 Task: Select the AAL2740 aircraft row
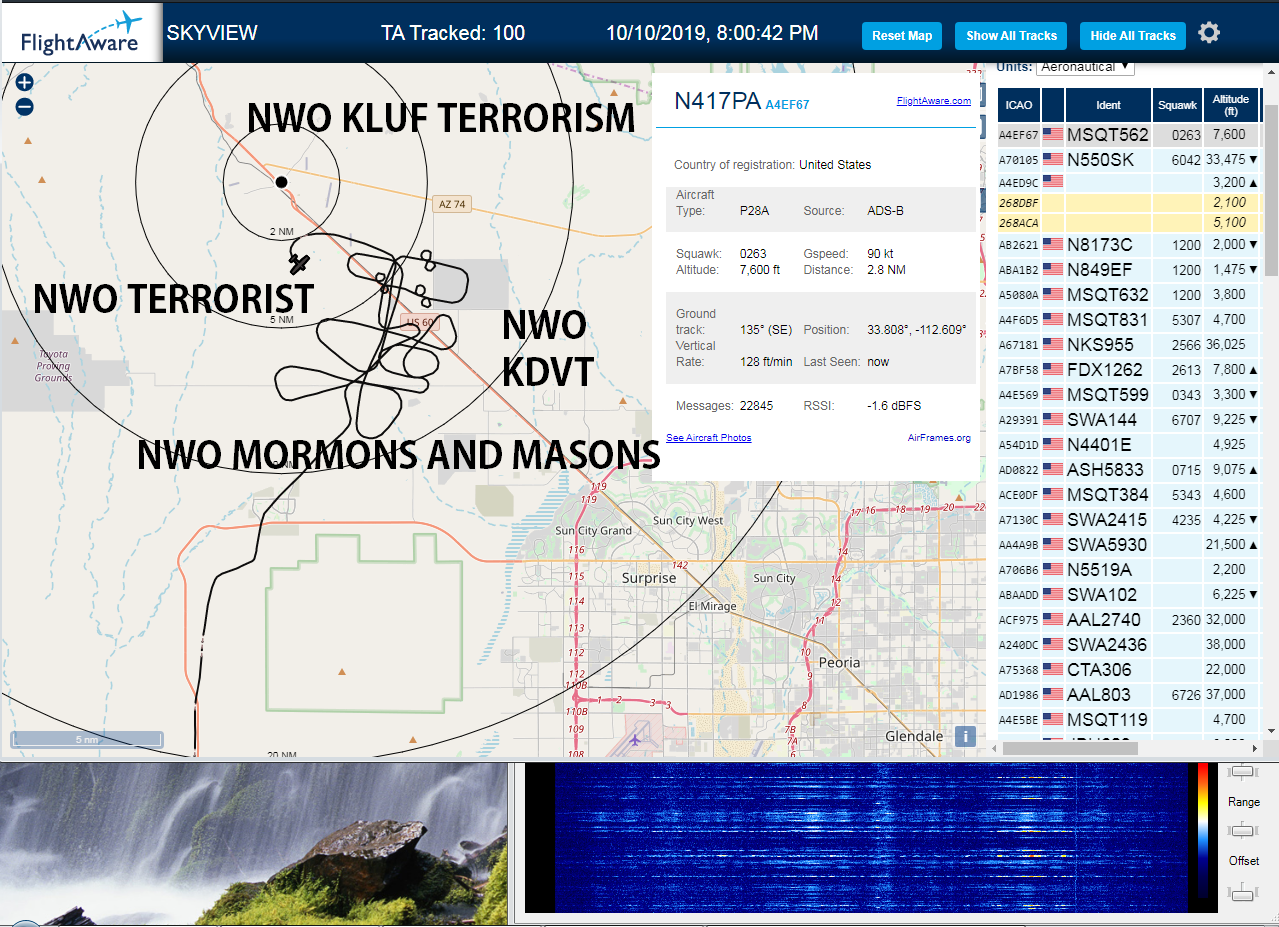1129,619
